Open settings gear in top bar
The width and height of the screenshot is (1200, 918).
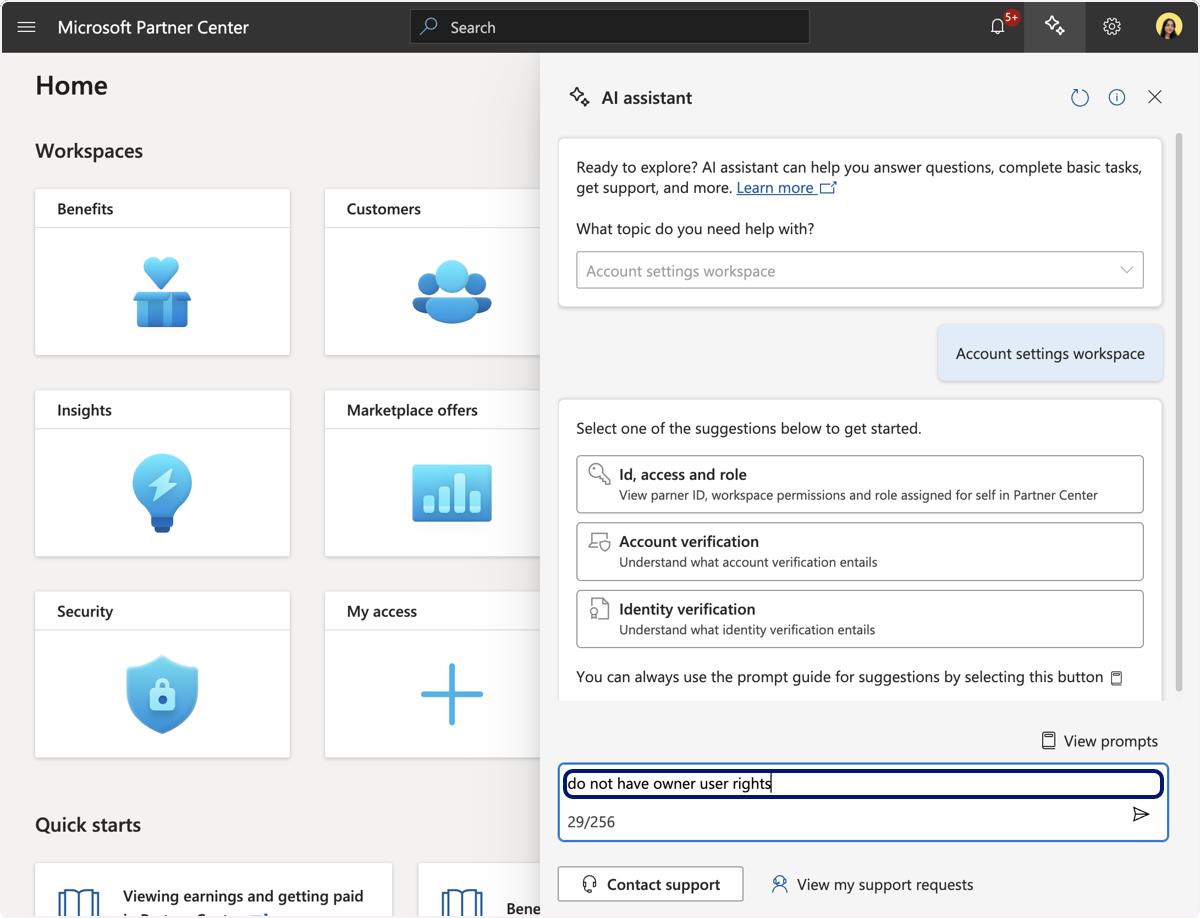(x=1112, y=27)
